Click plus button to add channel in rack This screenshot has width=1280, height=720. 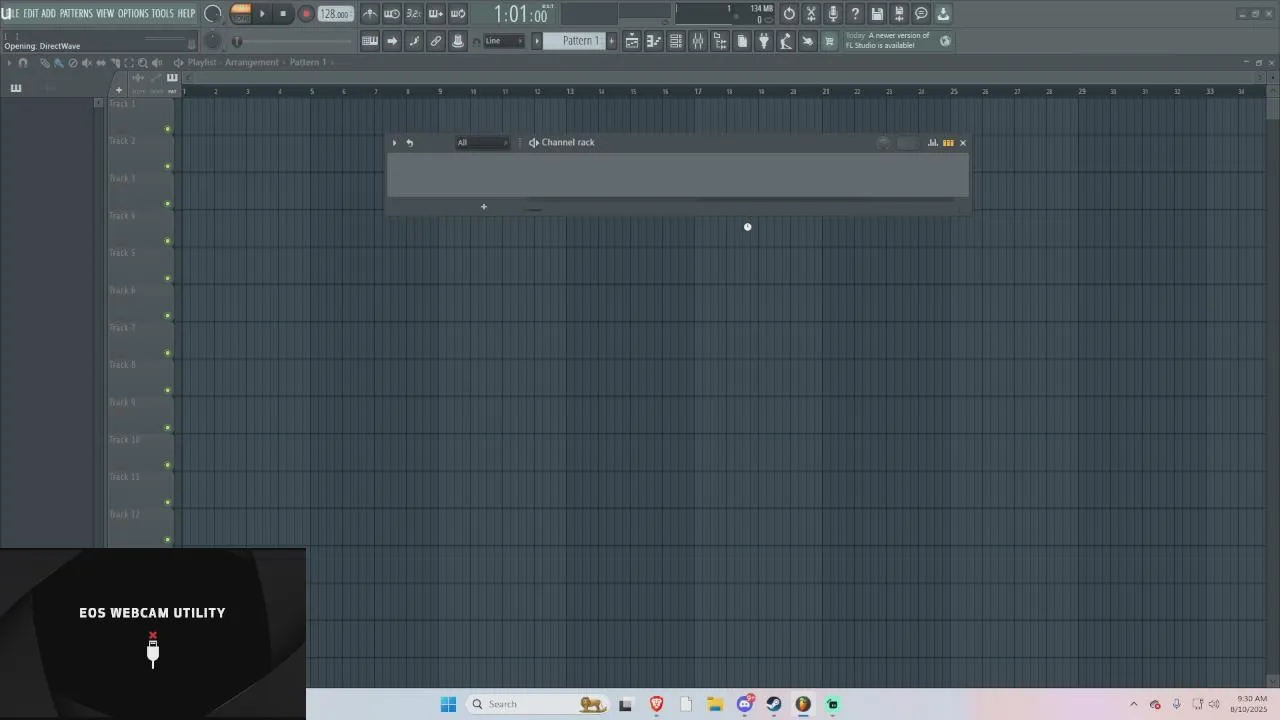click(484, 207)
